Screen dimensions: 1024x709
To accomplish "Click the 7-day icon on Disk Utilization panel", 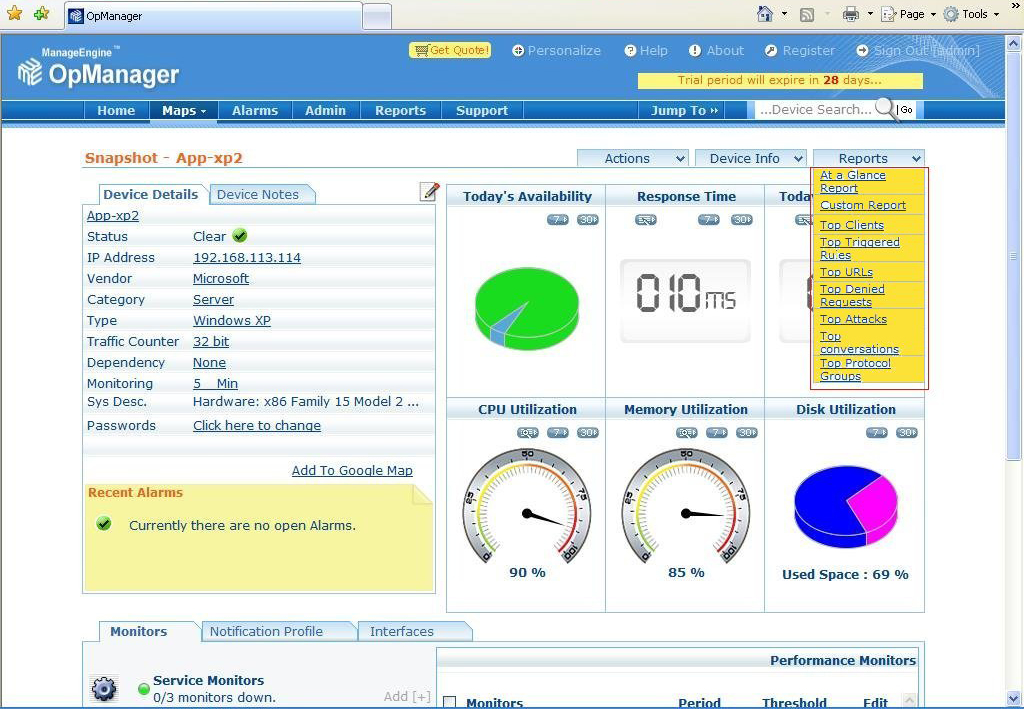I will [x=877, y=432].
